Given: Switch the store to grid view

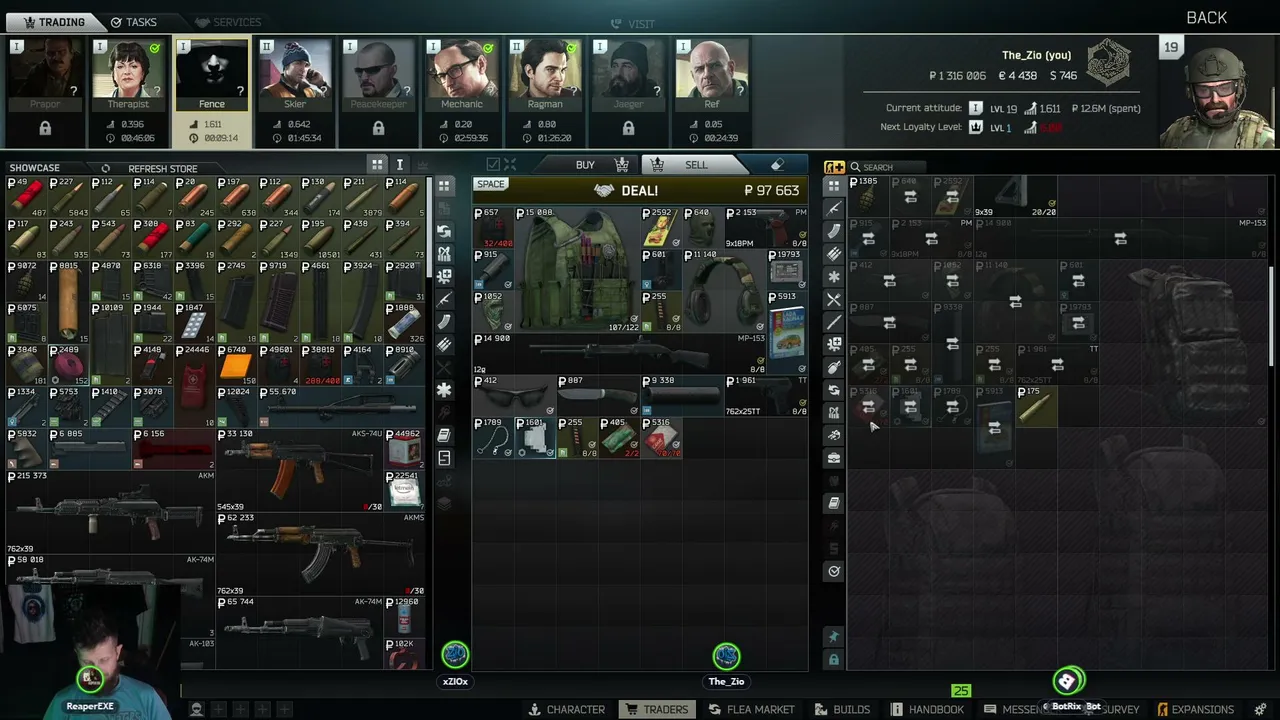Looking at the screenshot, I should coord(377,165).
